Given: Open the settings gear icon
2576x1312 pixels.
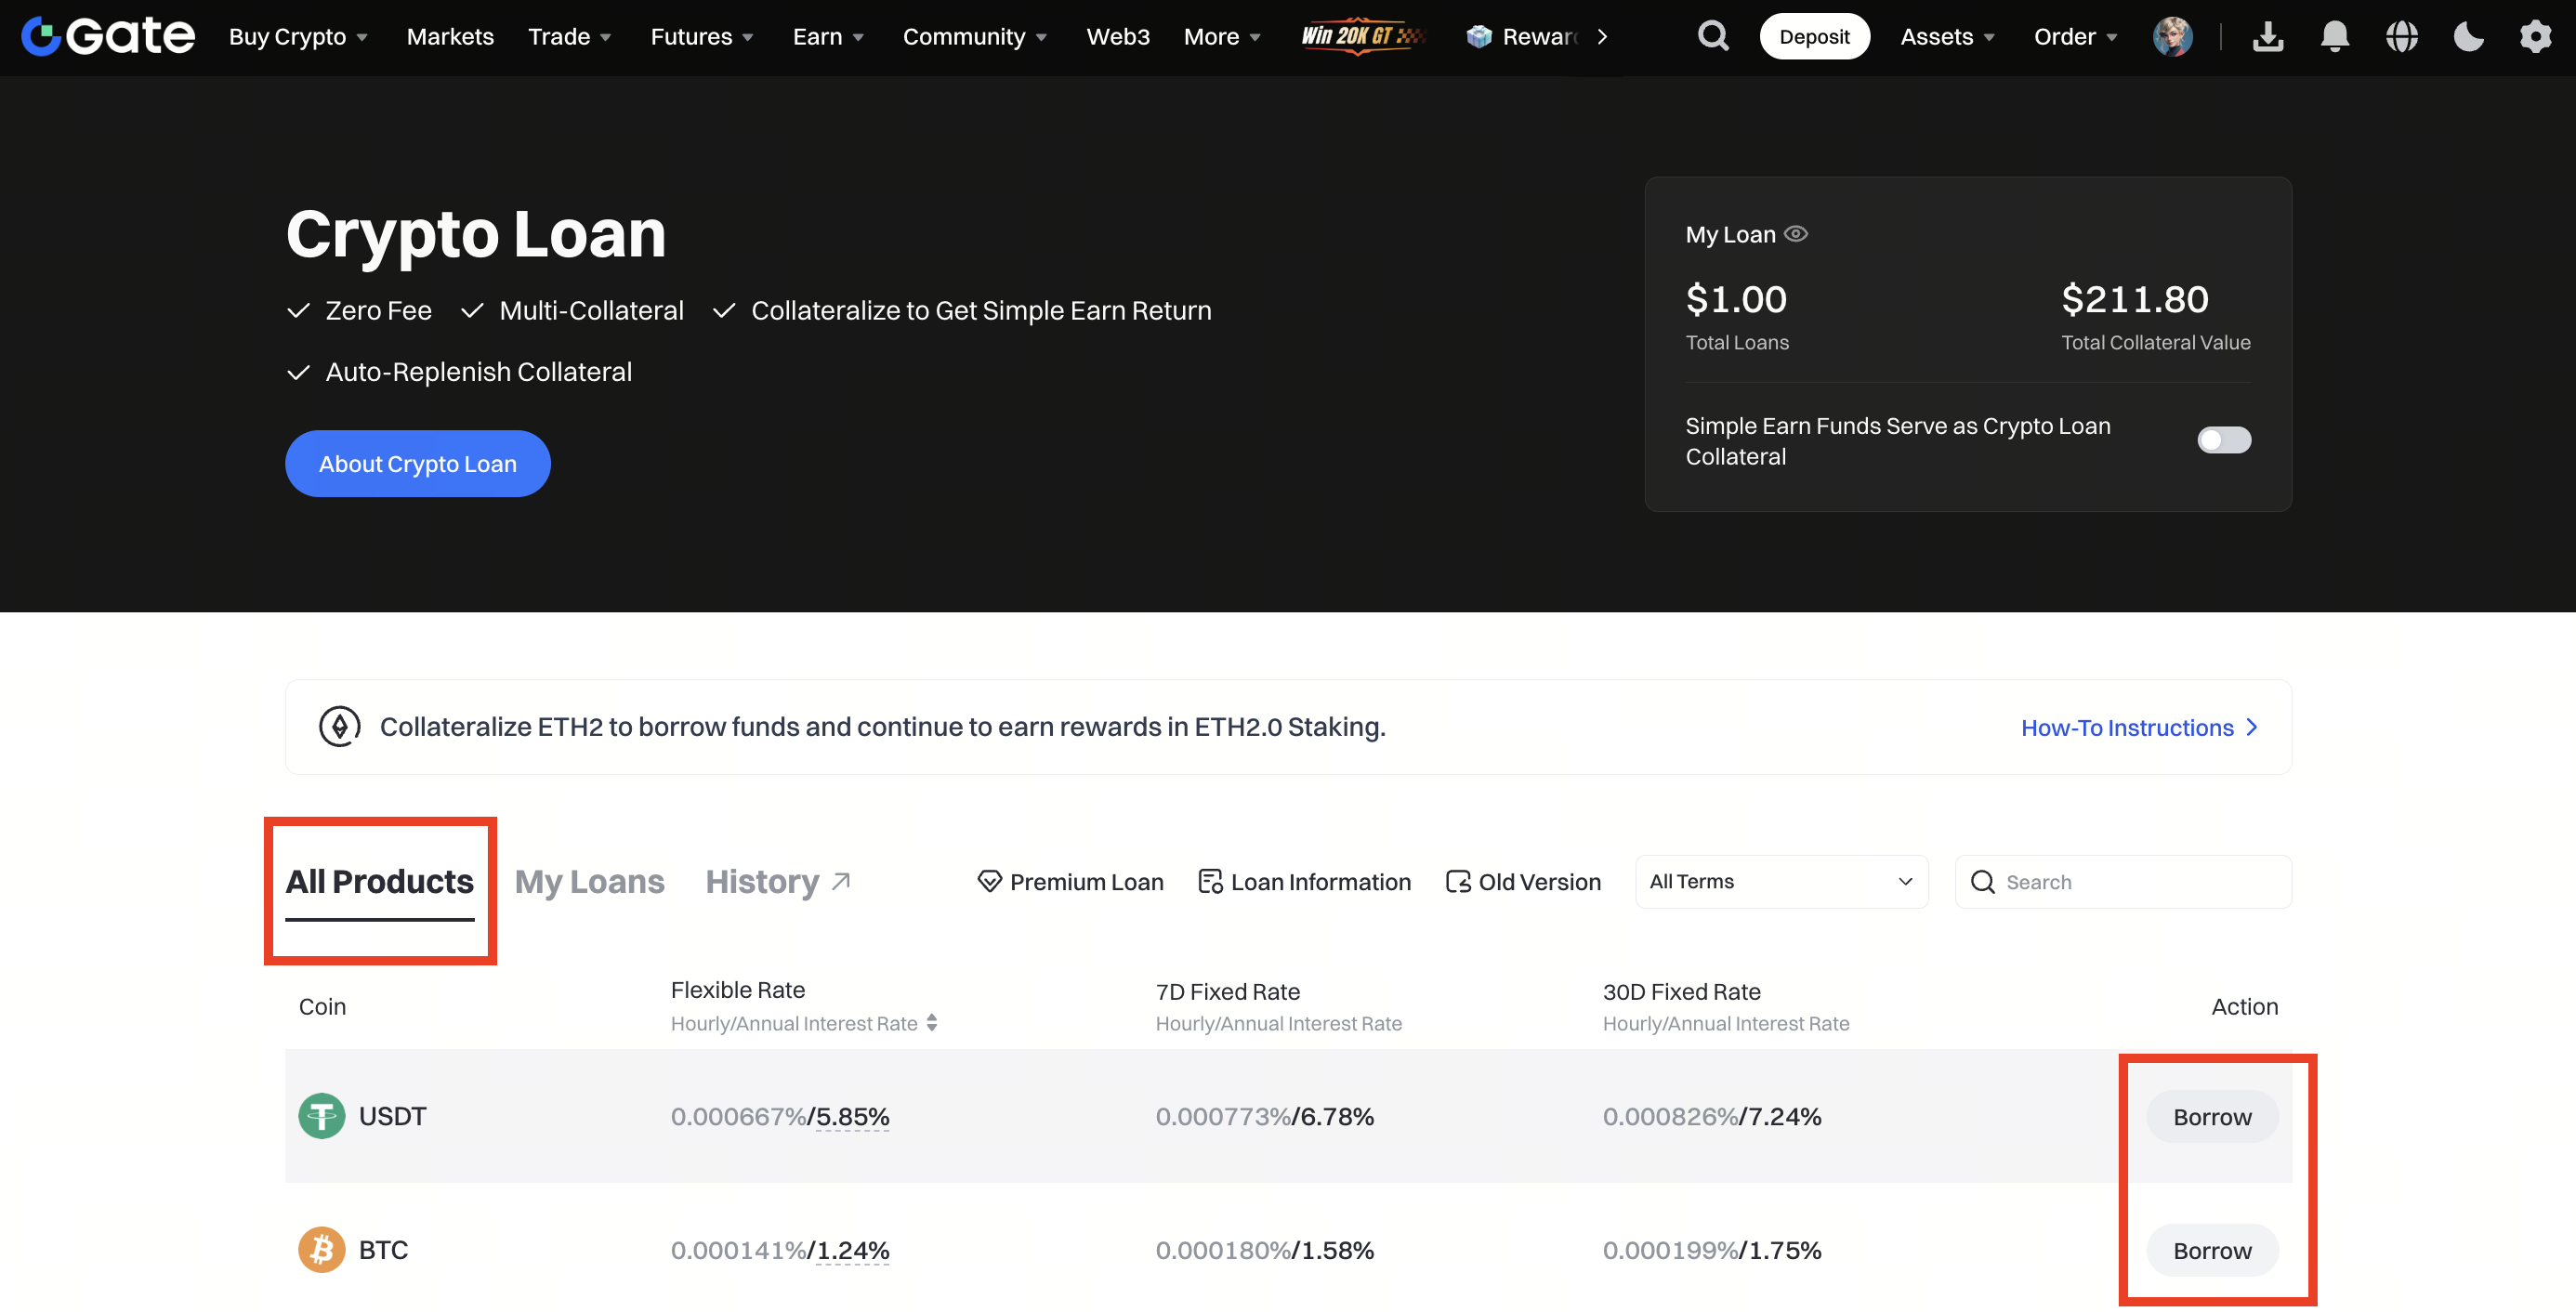Looking at the screenshot, I should pos(2535,37).
